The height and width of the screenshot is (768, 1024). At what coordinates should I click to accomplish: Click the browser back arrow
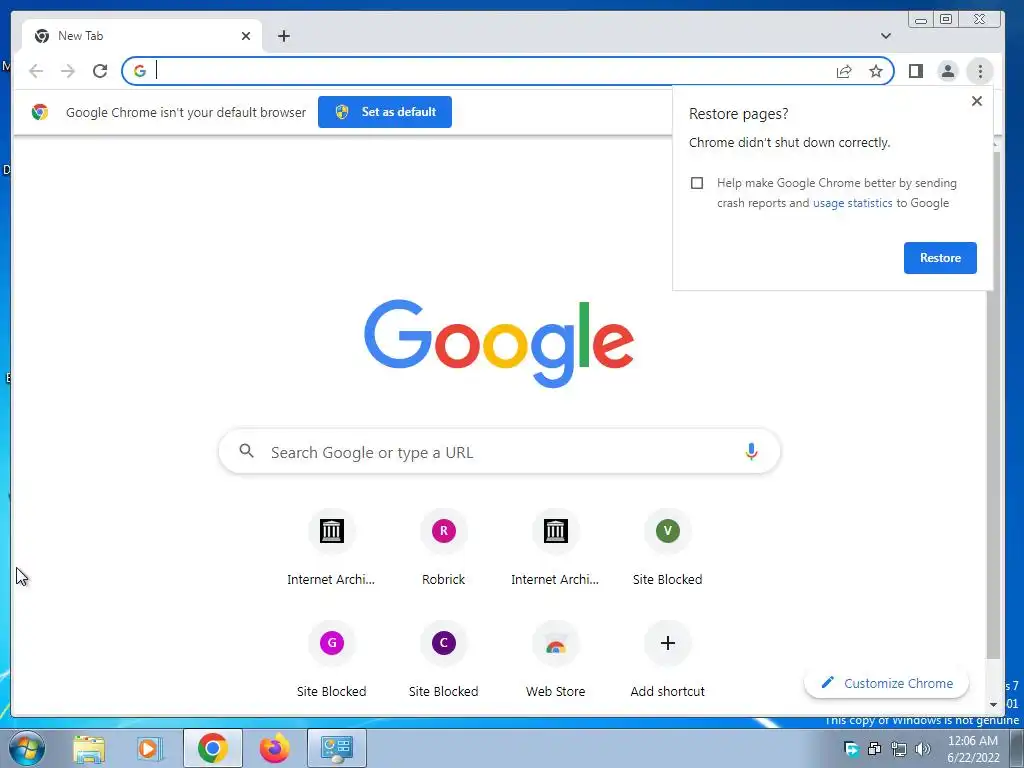pos(36,71)
